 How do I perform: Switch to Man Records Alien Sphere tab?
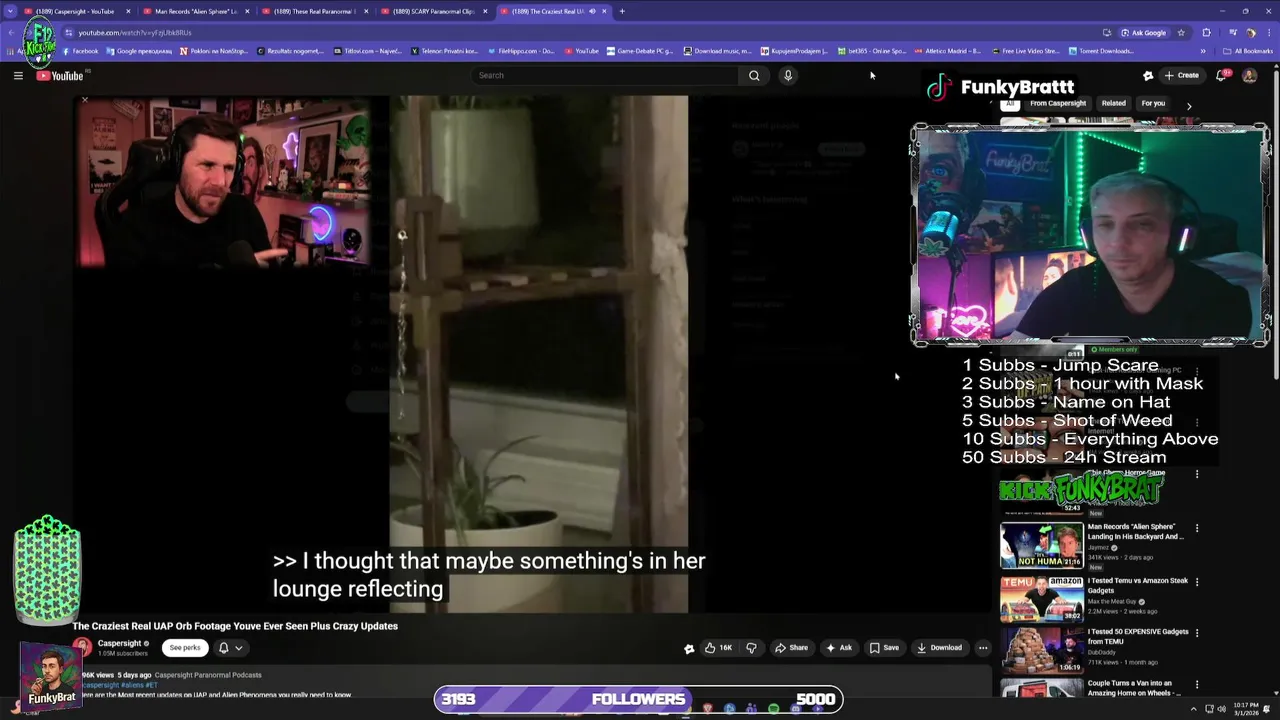(196, 11)
